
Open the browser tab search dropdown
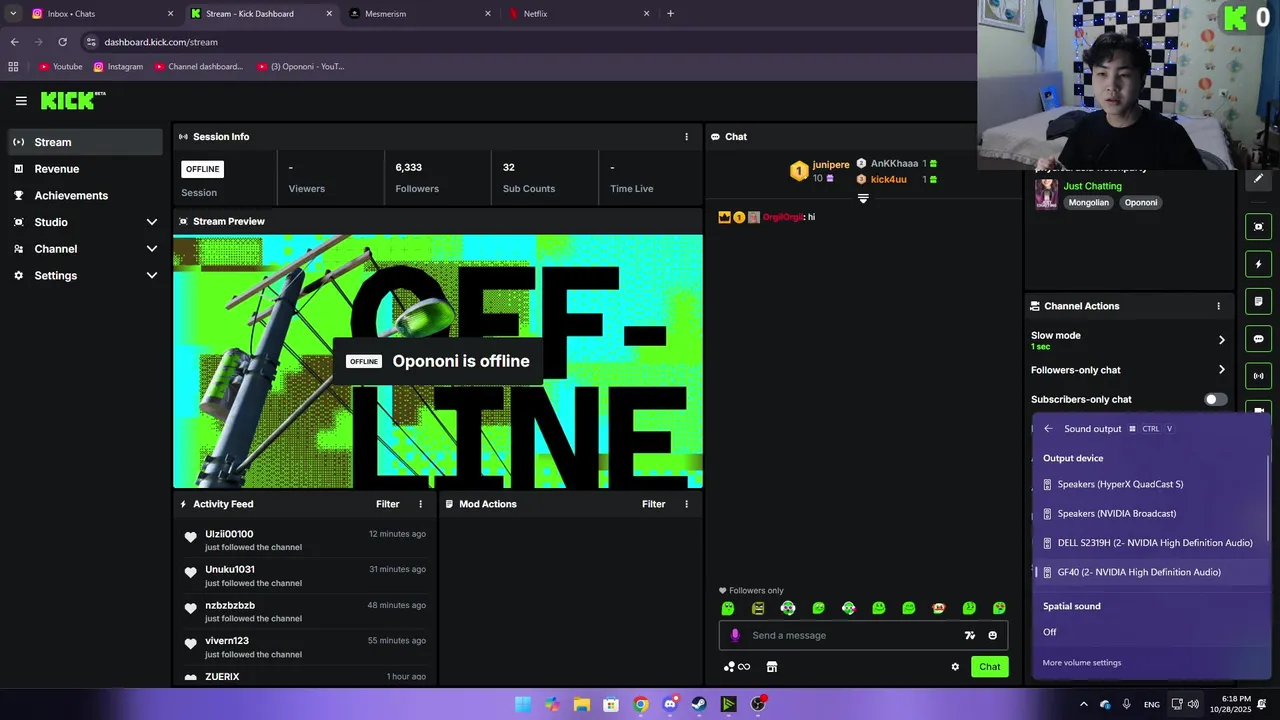point(13,14)
